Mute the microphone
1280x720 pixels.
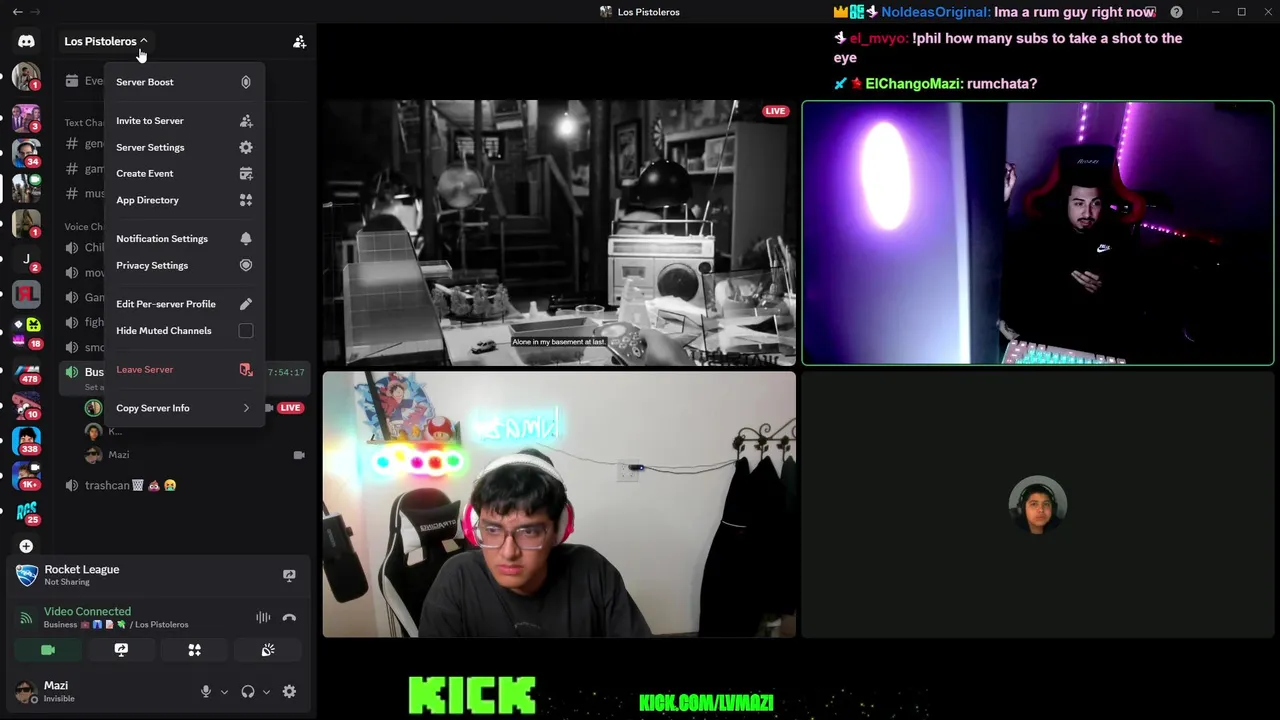pyautogui.click(x=205, y=691)
